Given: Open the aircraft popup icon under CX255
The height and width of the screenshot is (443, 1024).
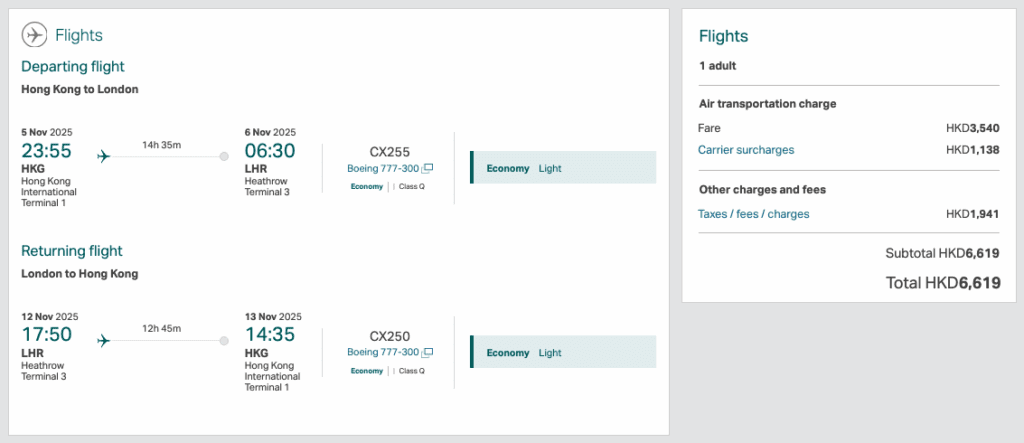Looking at the screenshot, I should 428,169.
